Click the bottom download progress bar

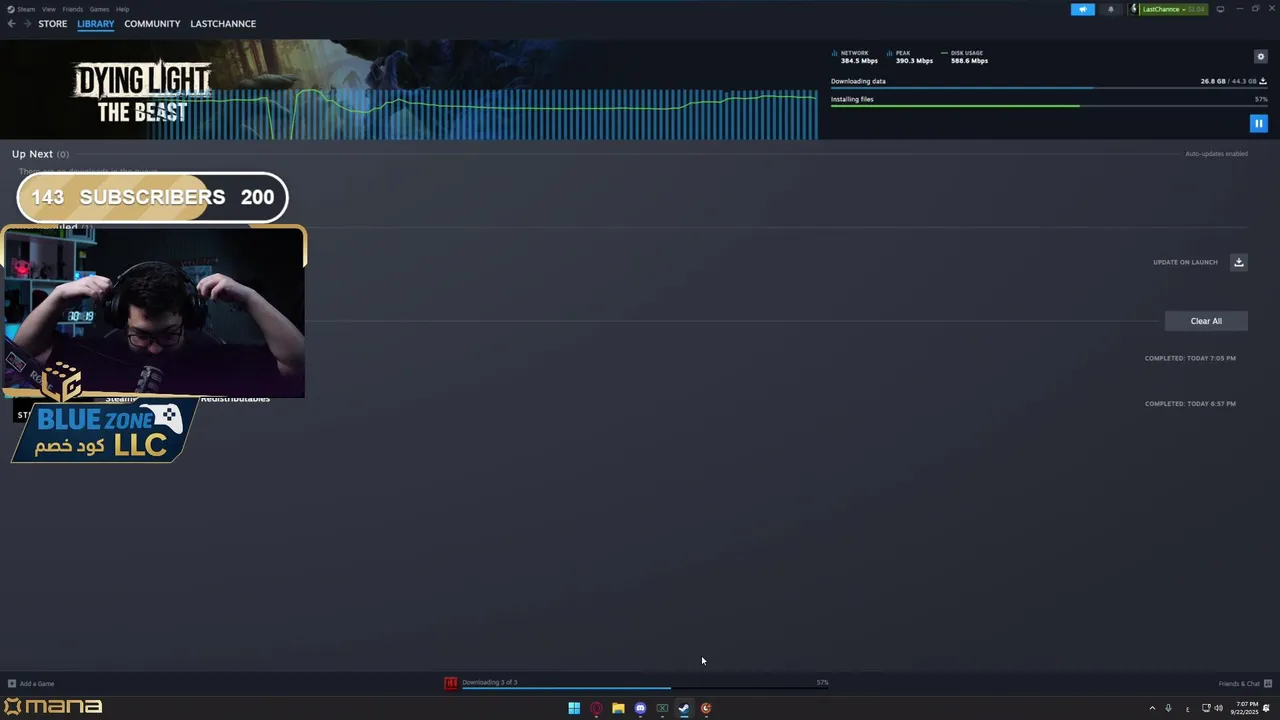coord(645,688)
